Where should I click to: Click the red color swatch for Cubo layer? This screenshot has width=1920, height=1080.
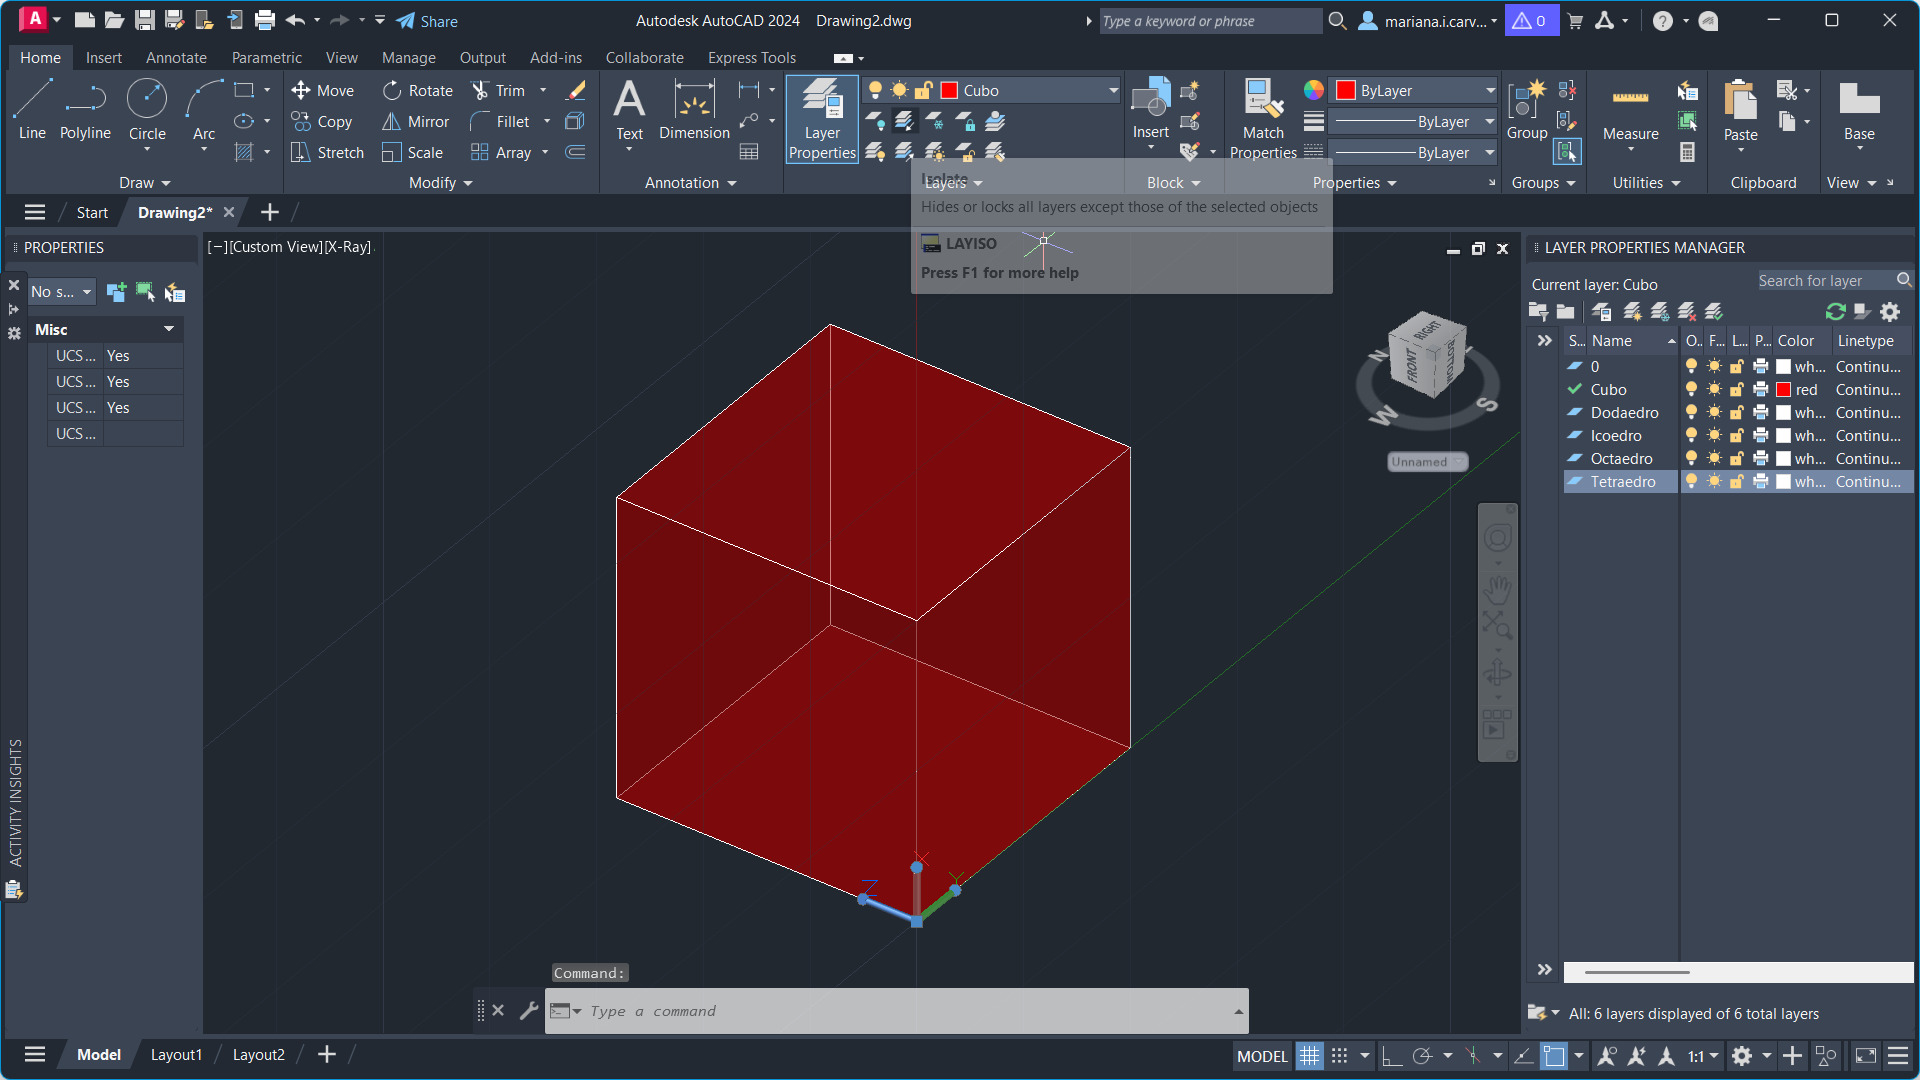[1783, 390]
